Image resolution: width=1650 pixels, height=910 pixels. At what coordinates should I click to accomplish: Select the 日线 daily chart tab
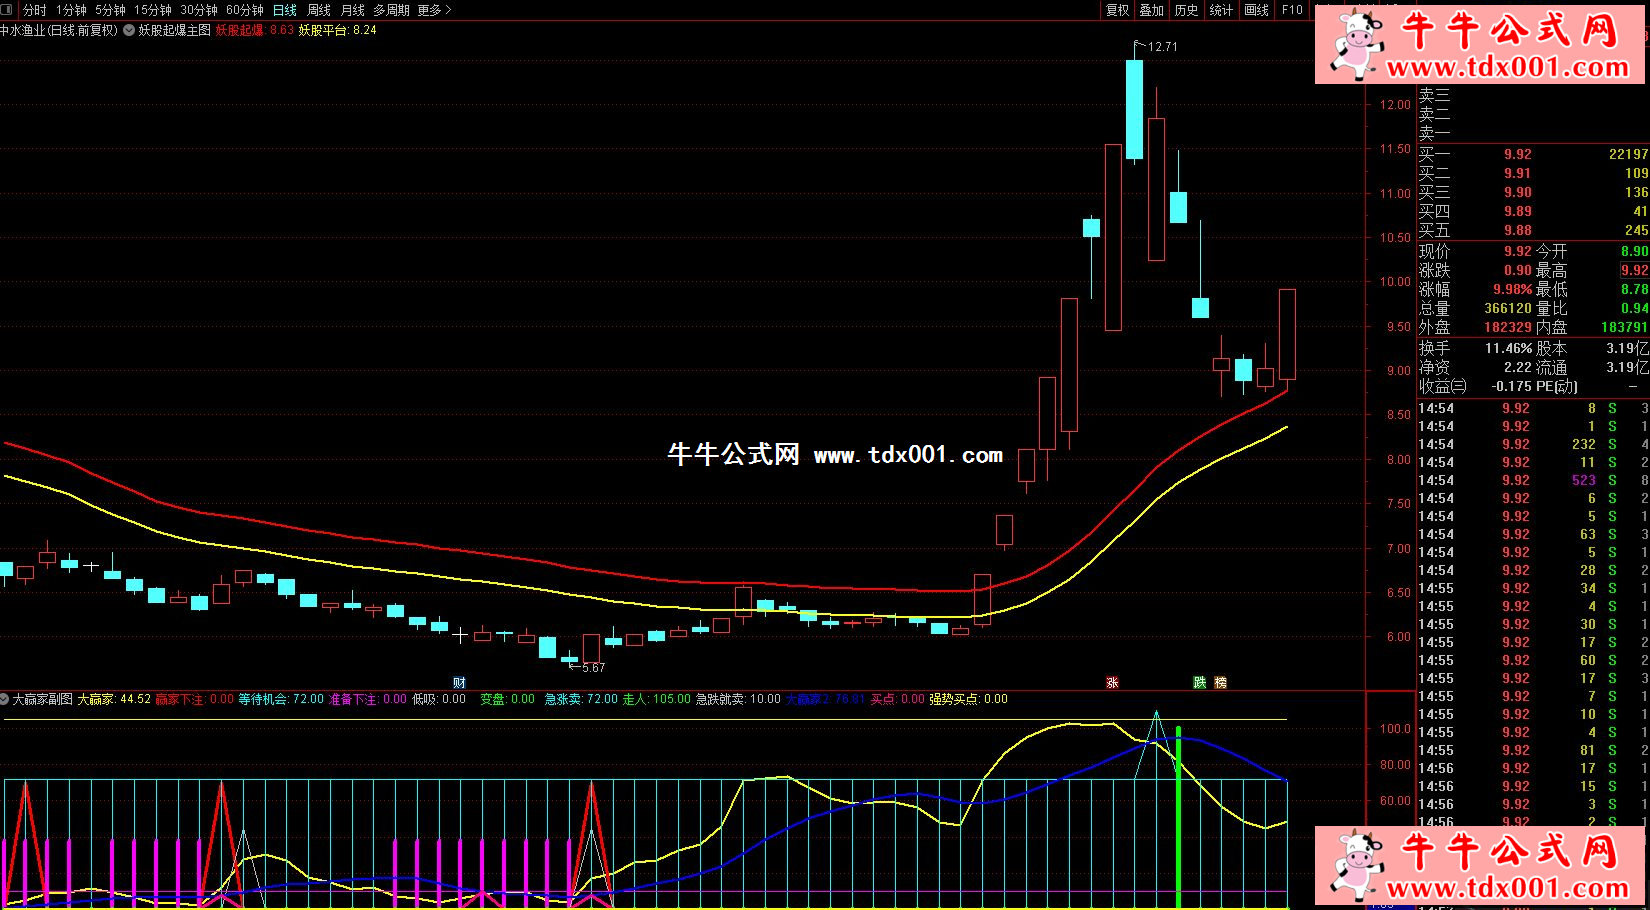[285, 10]
